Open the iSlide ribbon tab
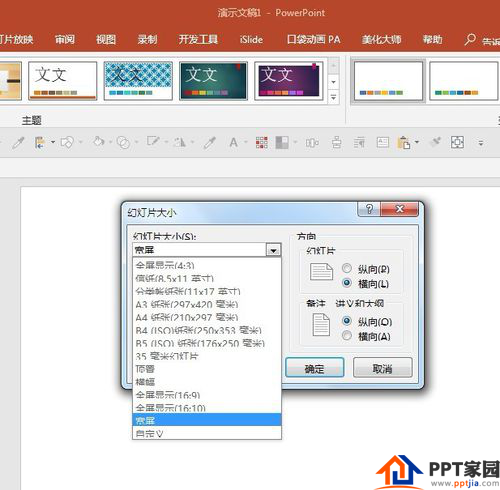The image size is (500, 490). click(251, 40)
